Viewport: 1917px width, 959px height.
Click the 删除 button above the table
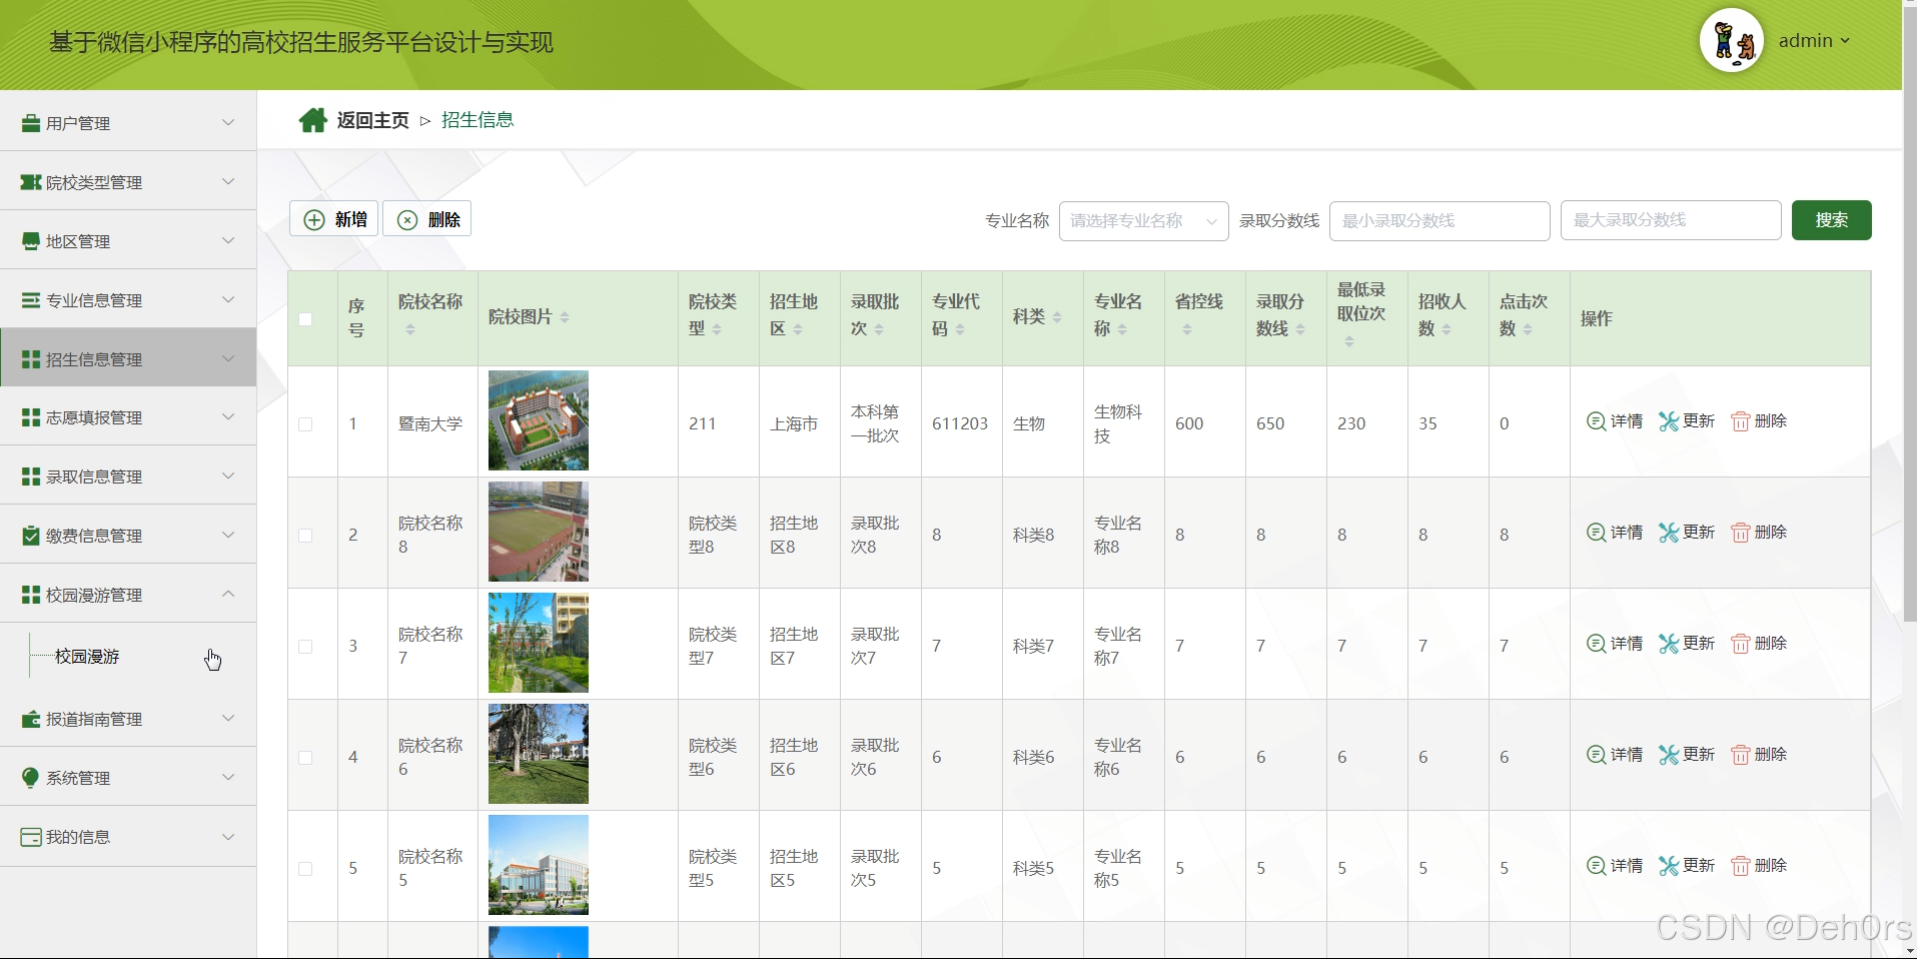pos(427,219)
